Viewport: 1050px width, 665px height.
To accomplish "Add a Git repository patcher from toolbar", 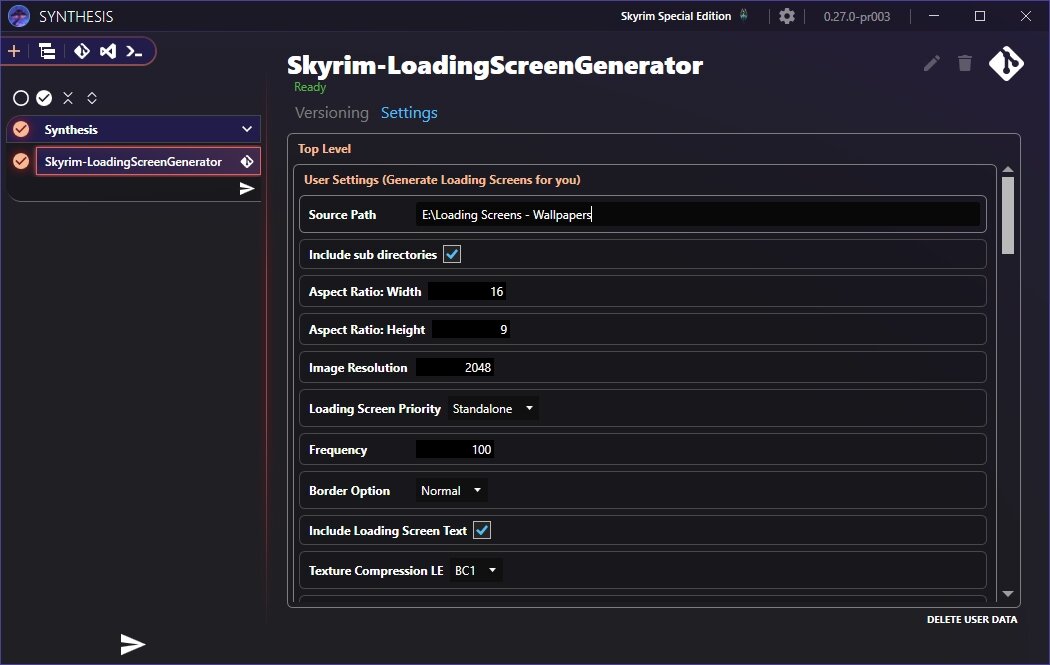I will [x=82, y=51].
